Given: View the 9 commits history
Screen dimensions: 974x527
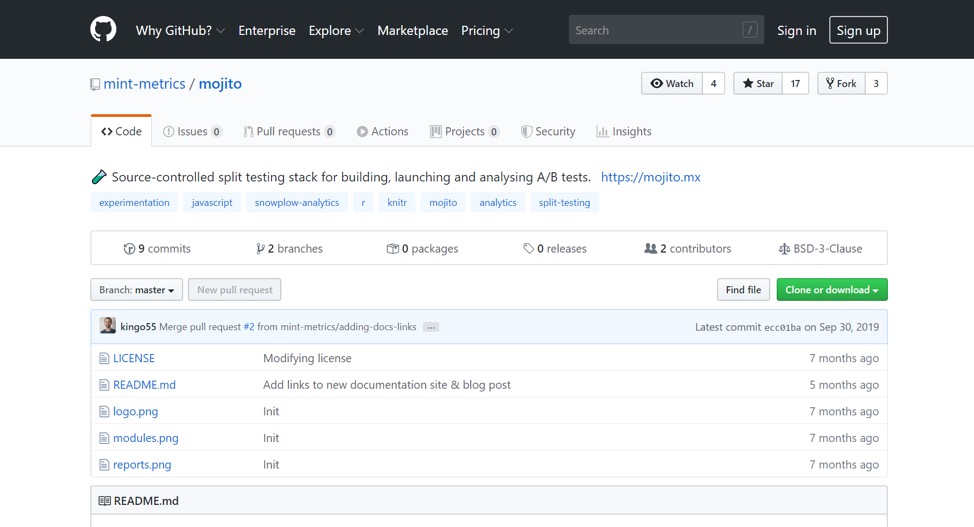Looking at the screenshot, I should point(157,249).
